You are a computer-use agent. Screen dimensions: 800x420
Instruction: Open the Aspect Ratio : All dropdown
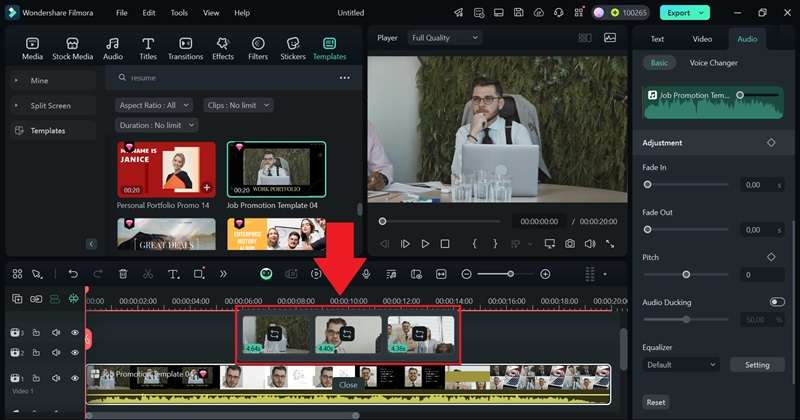click(154, 105)
